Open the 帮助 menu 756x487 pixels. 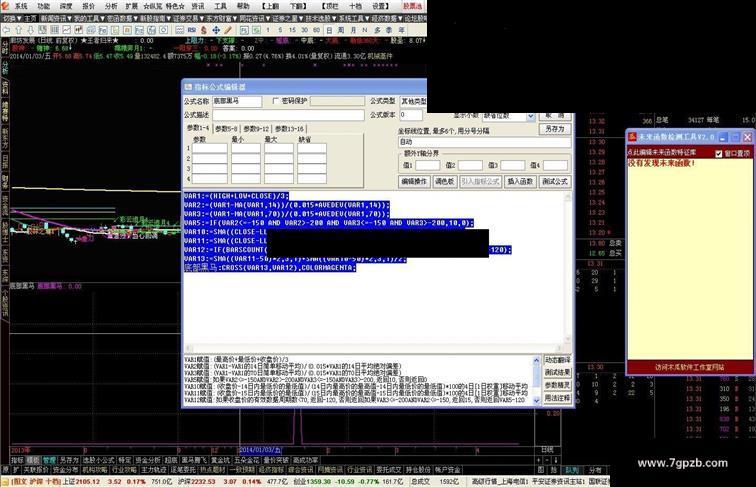243,6
